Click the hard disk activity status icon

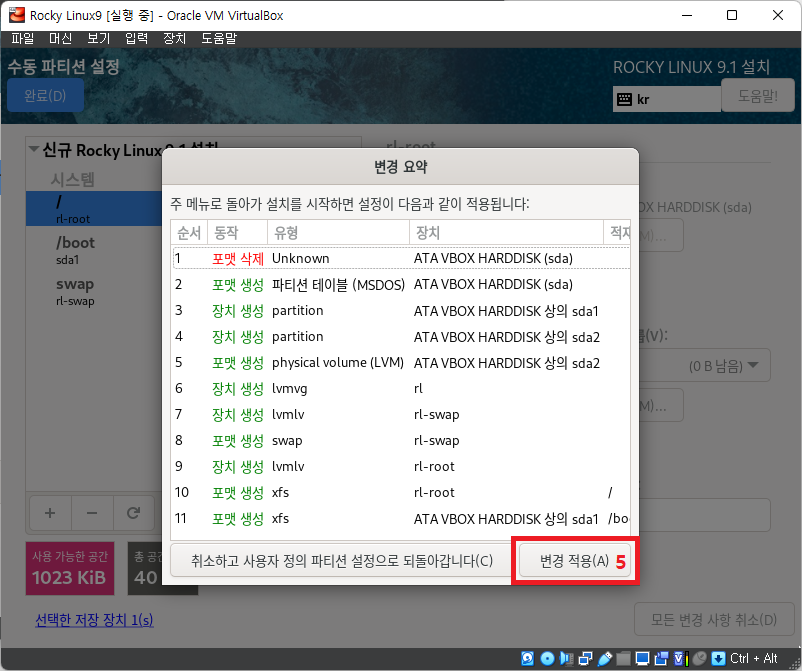(528, 658)
